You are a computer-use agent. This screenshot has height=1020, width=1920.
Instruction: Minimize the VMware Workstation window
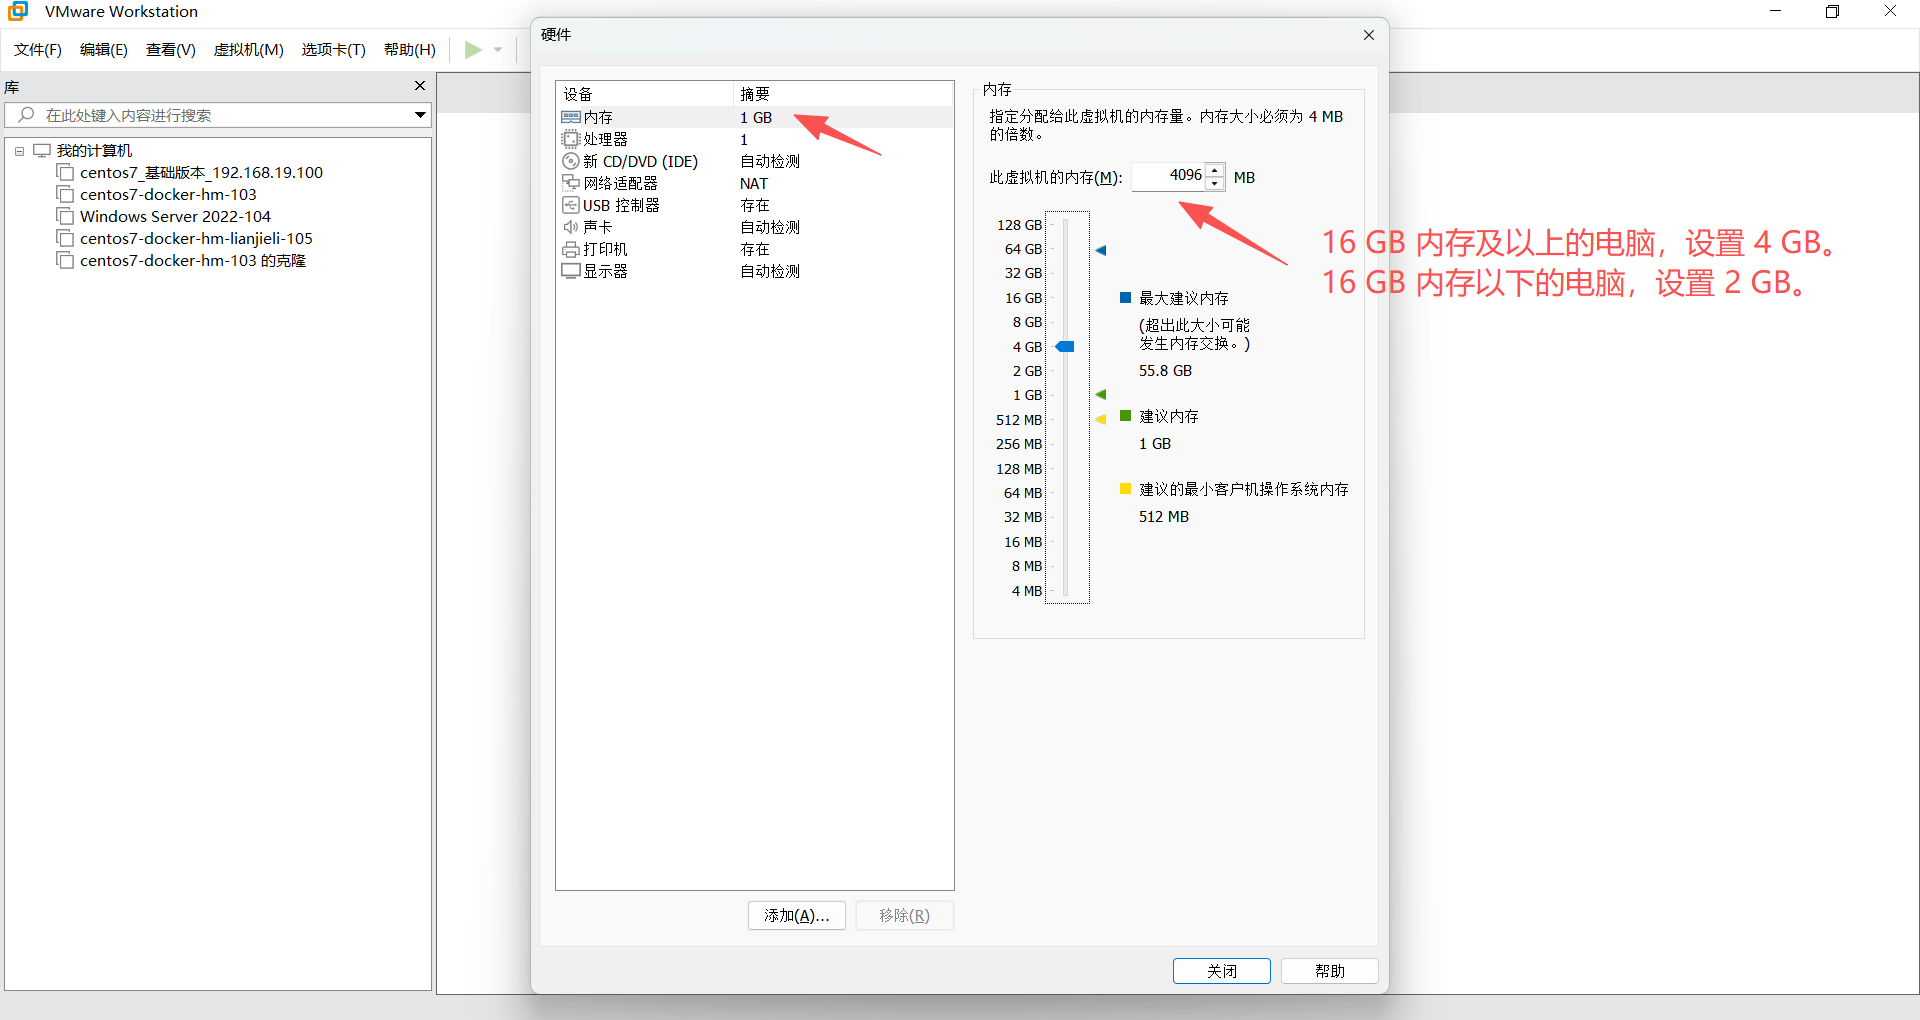click(x=1775, y=12)
